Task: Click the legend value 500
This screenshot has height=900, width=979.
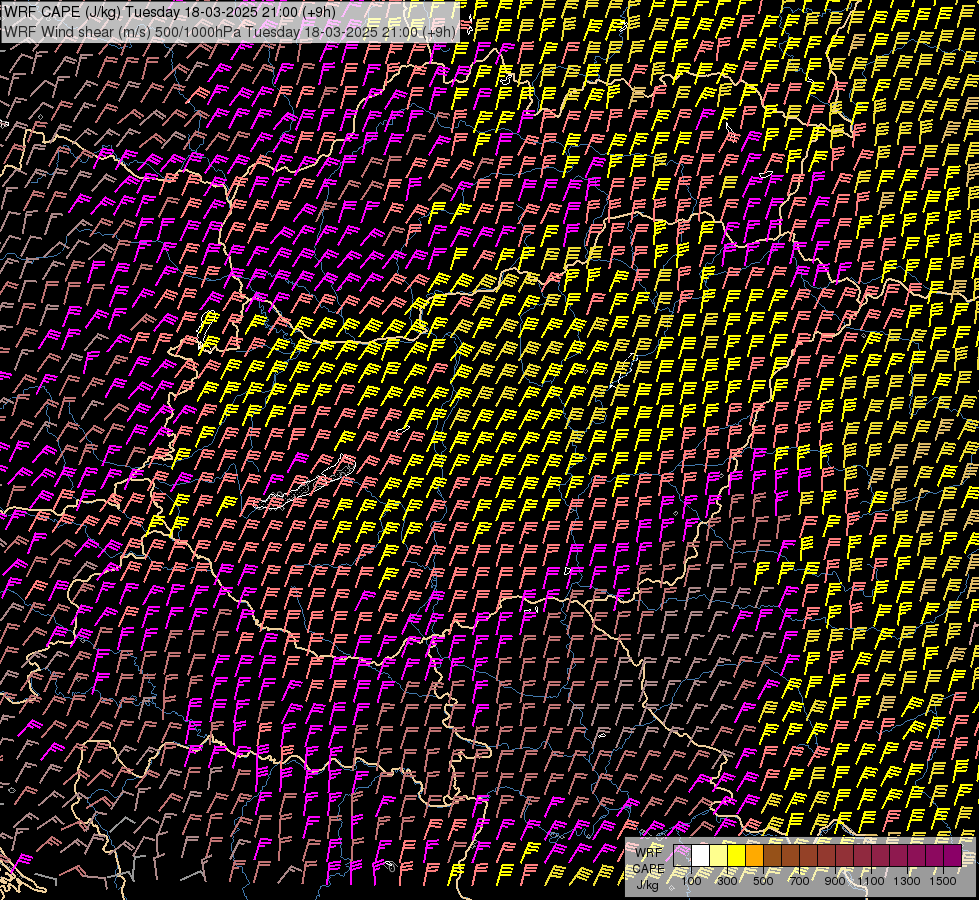Action: (x=763, y=881)
